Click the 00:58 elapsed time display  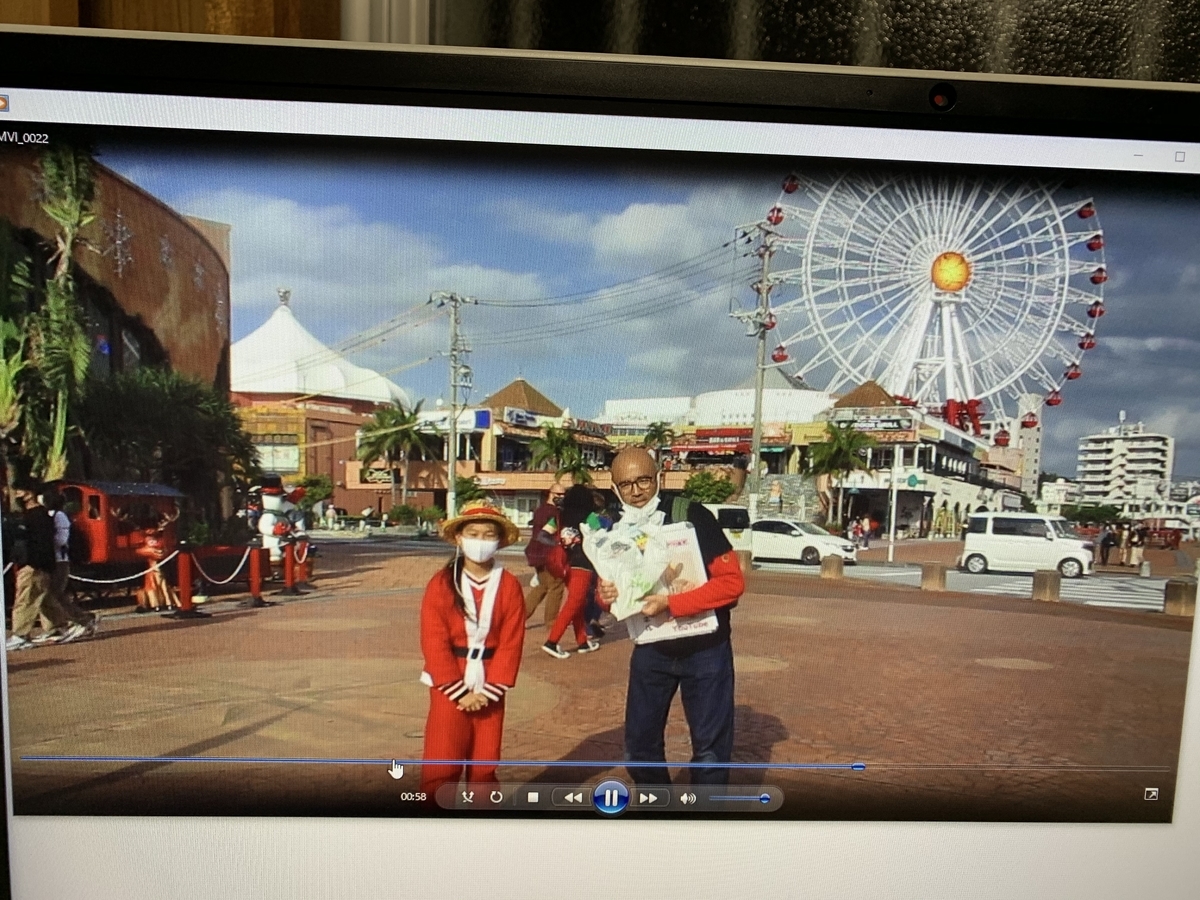point(413,797)
